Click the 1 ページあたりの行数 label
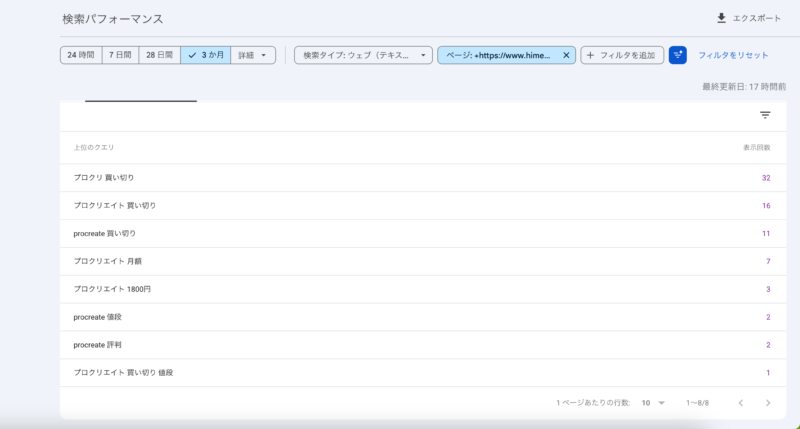Image resolution: width=800 pixels, height=429 pixels. coord(593,403)
